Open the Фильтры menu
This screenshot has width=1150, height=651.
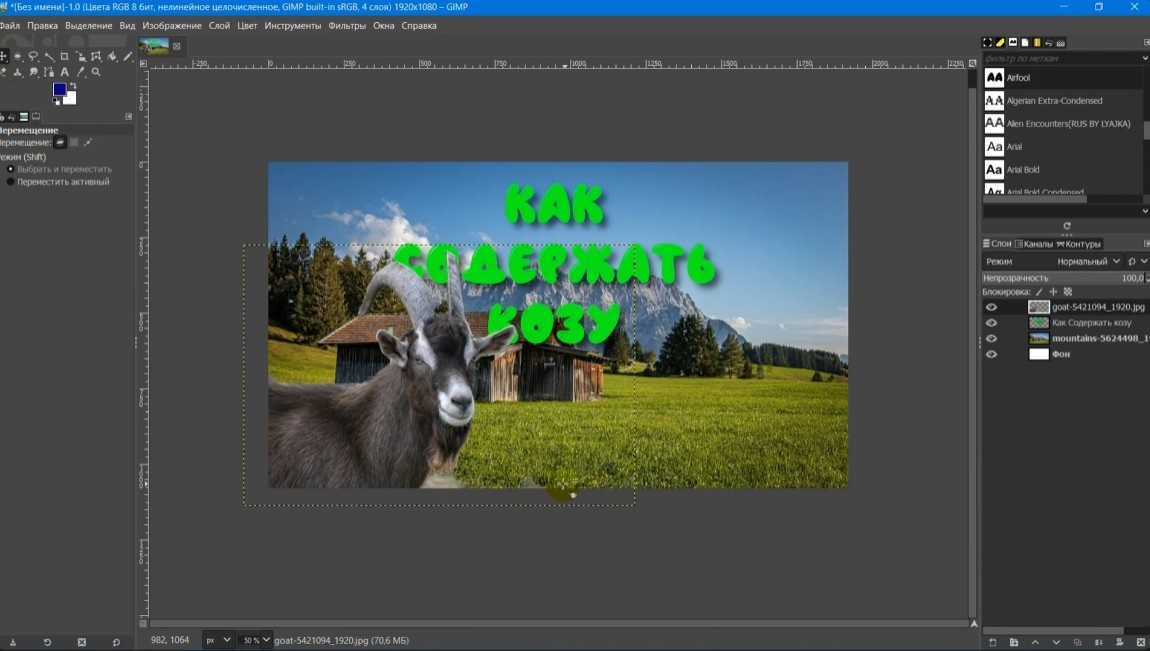pos(347,26)
